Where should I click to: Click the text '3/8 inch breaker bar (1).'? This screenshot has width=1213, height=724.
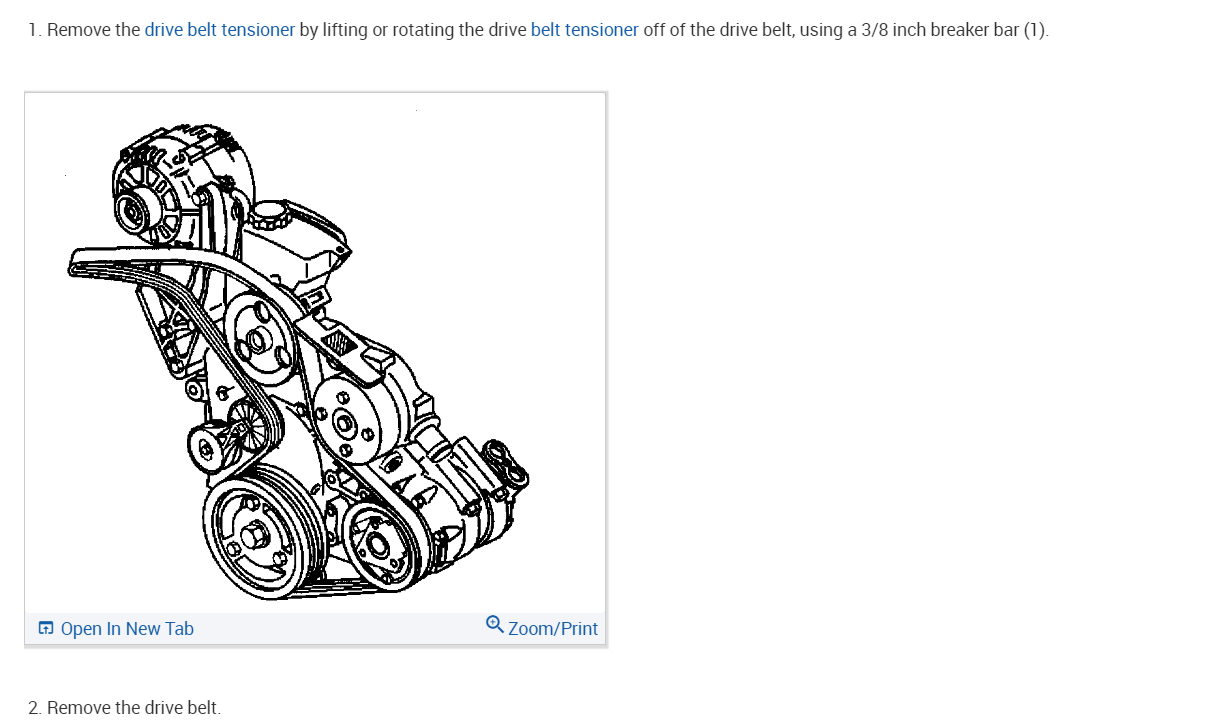[955, 29]
